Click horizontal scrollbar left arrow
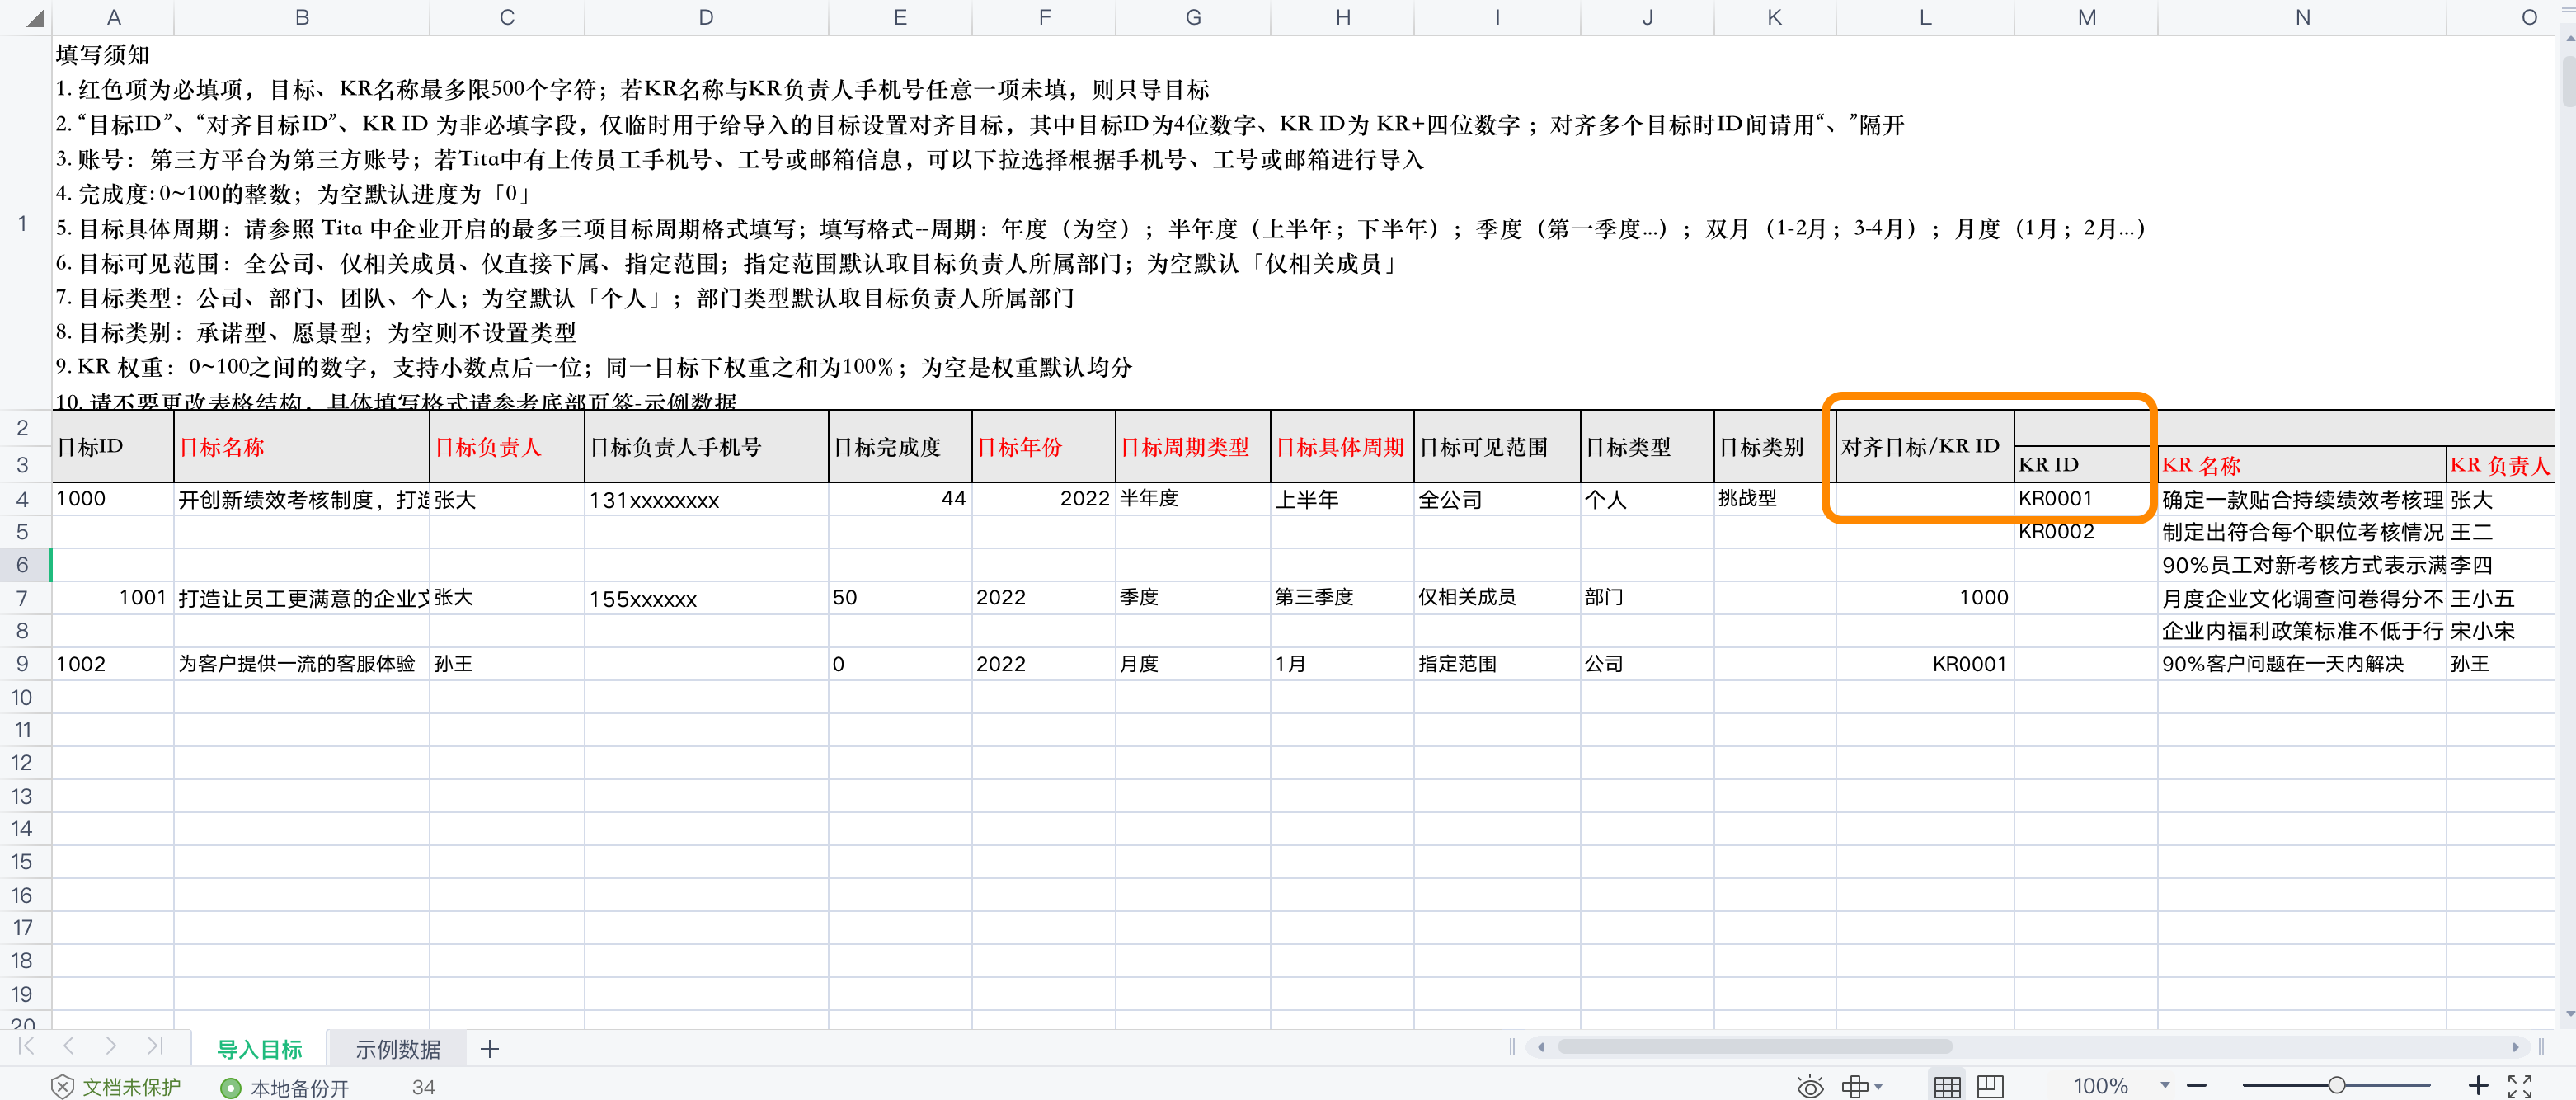2576x1100 pixels. 1541,1047
